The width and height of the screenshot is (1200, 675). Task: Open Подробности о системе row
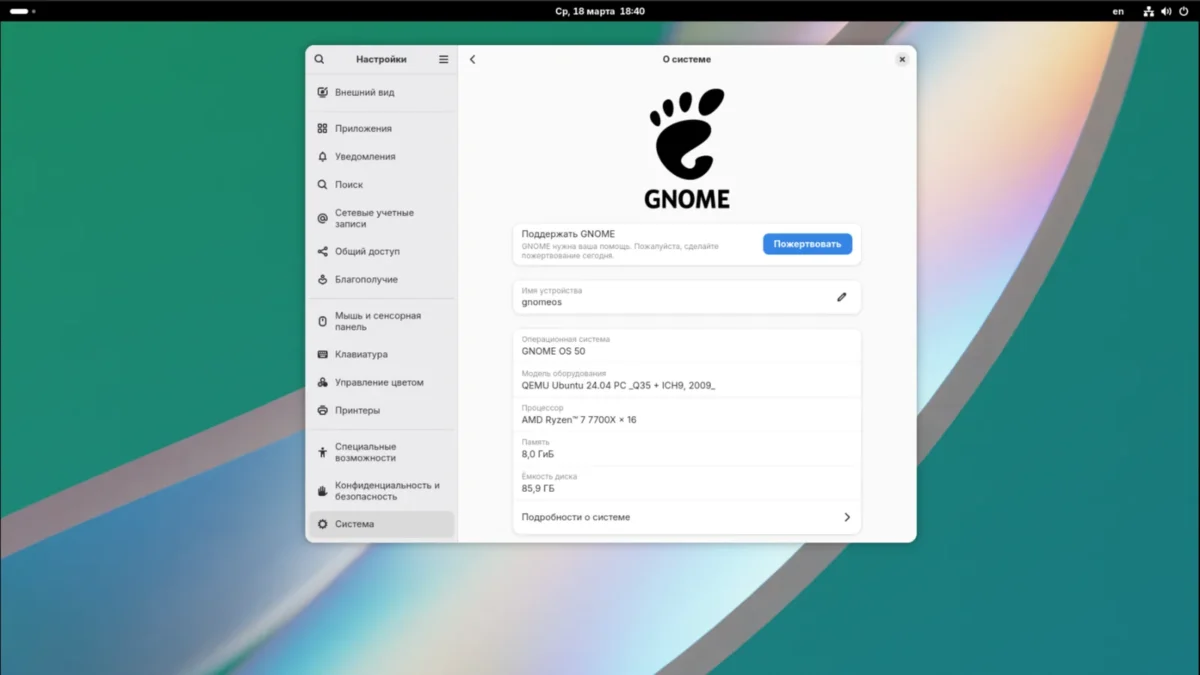click(x=687, y=517)
